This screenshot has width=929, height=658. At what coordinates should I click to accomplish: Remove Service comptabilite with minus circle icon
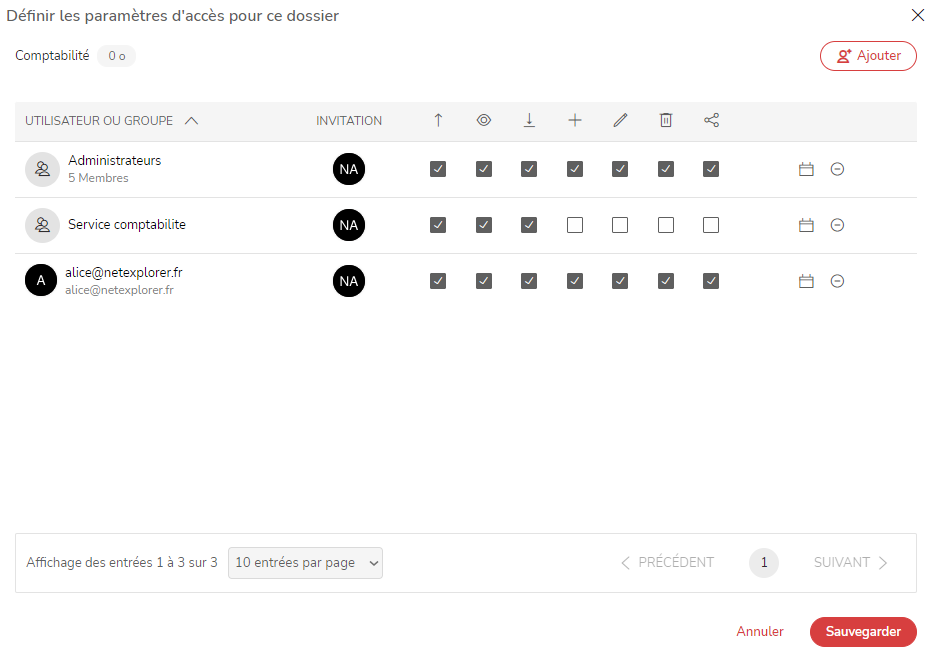click(x=837, y=225)
